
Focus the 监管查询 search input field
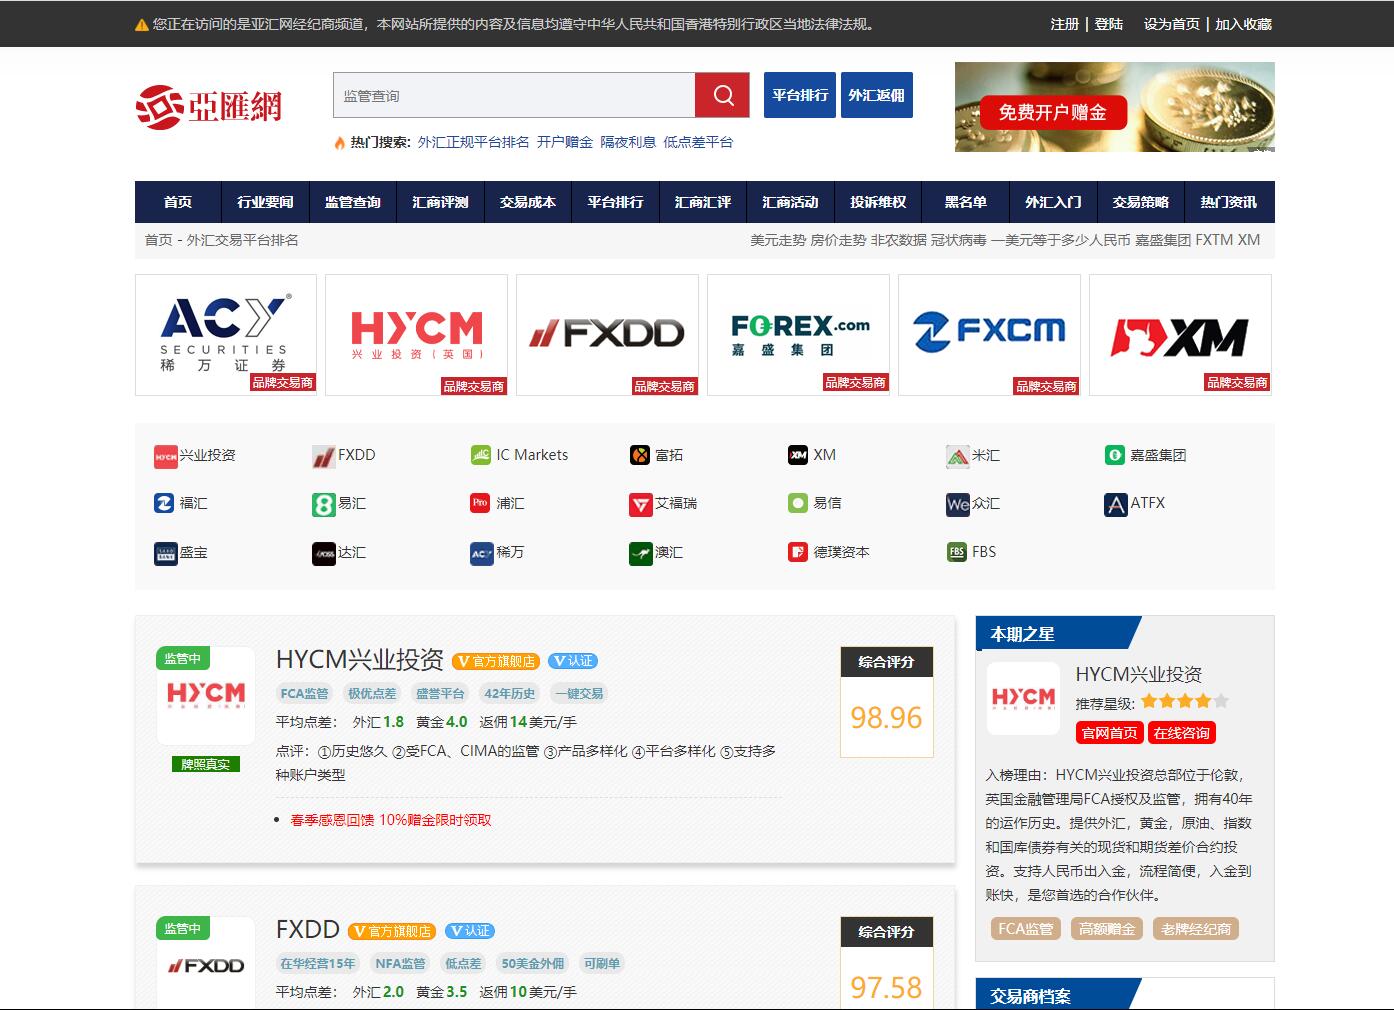(x=514, y=96)
